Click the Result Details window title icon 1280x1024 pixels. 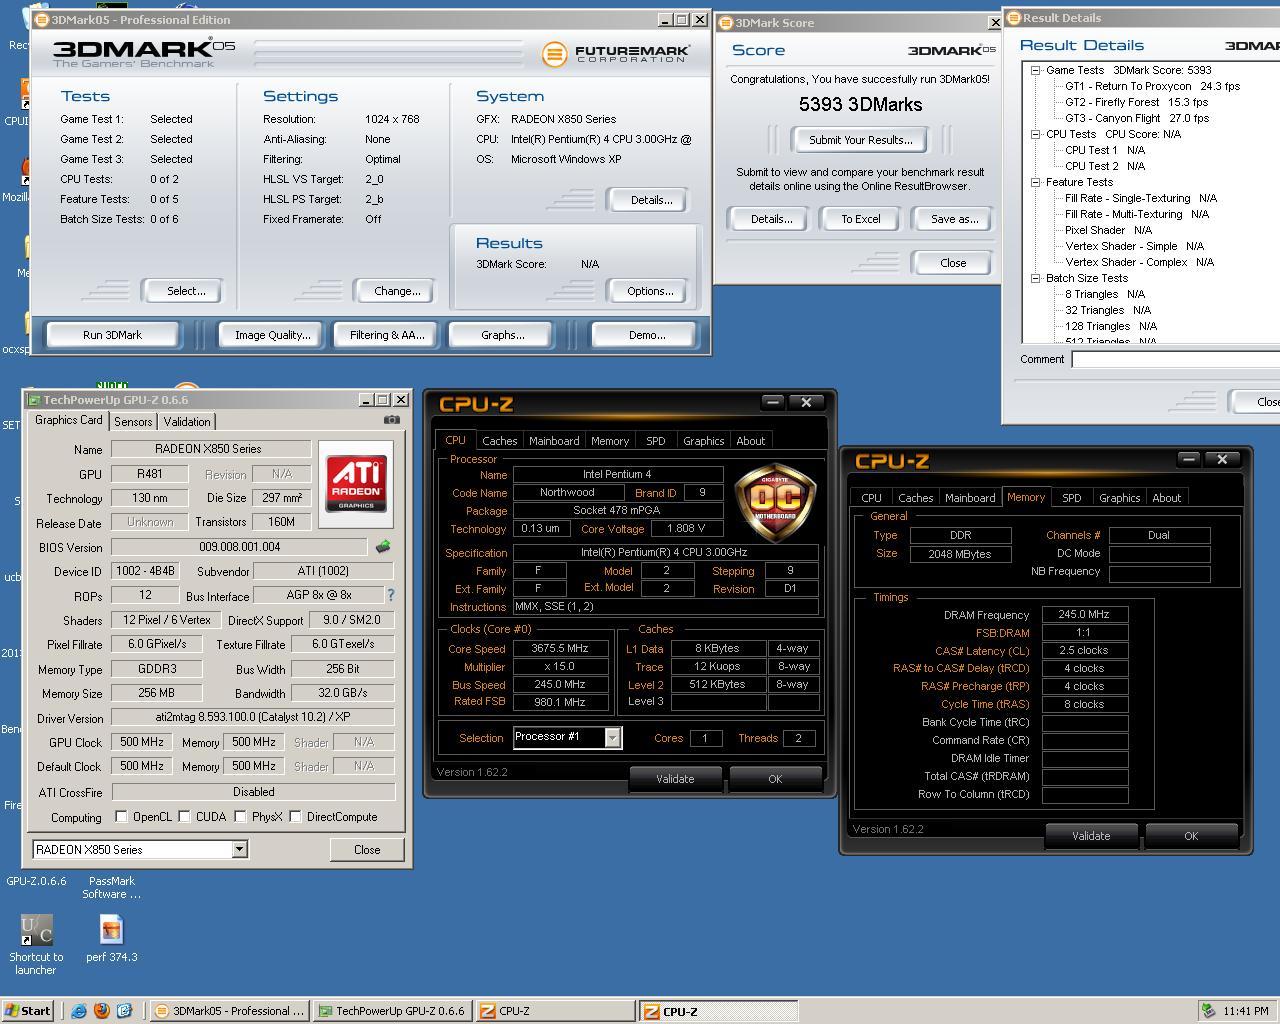click(x=1014, y=18)
